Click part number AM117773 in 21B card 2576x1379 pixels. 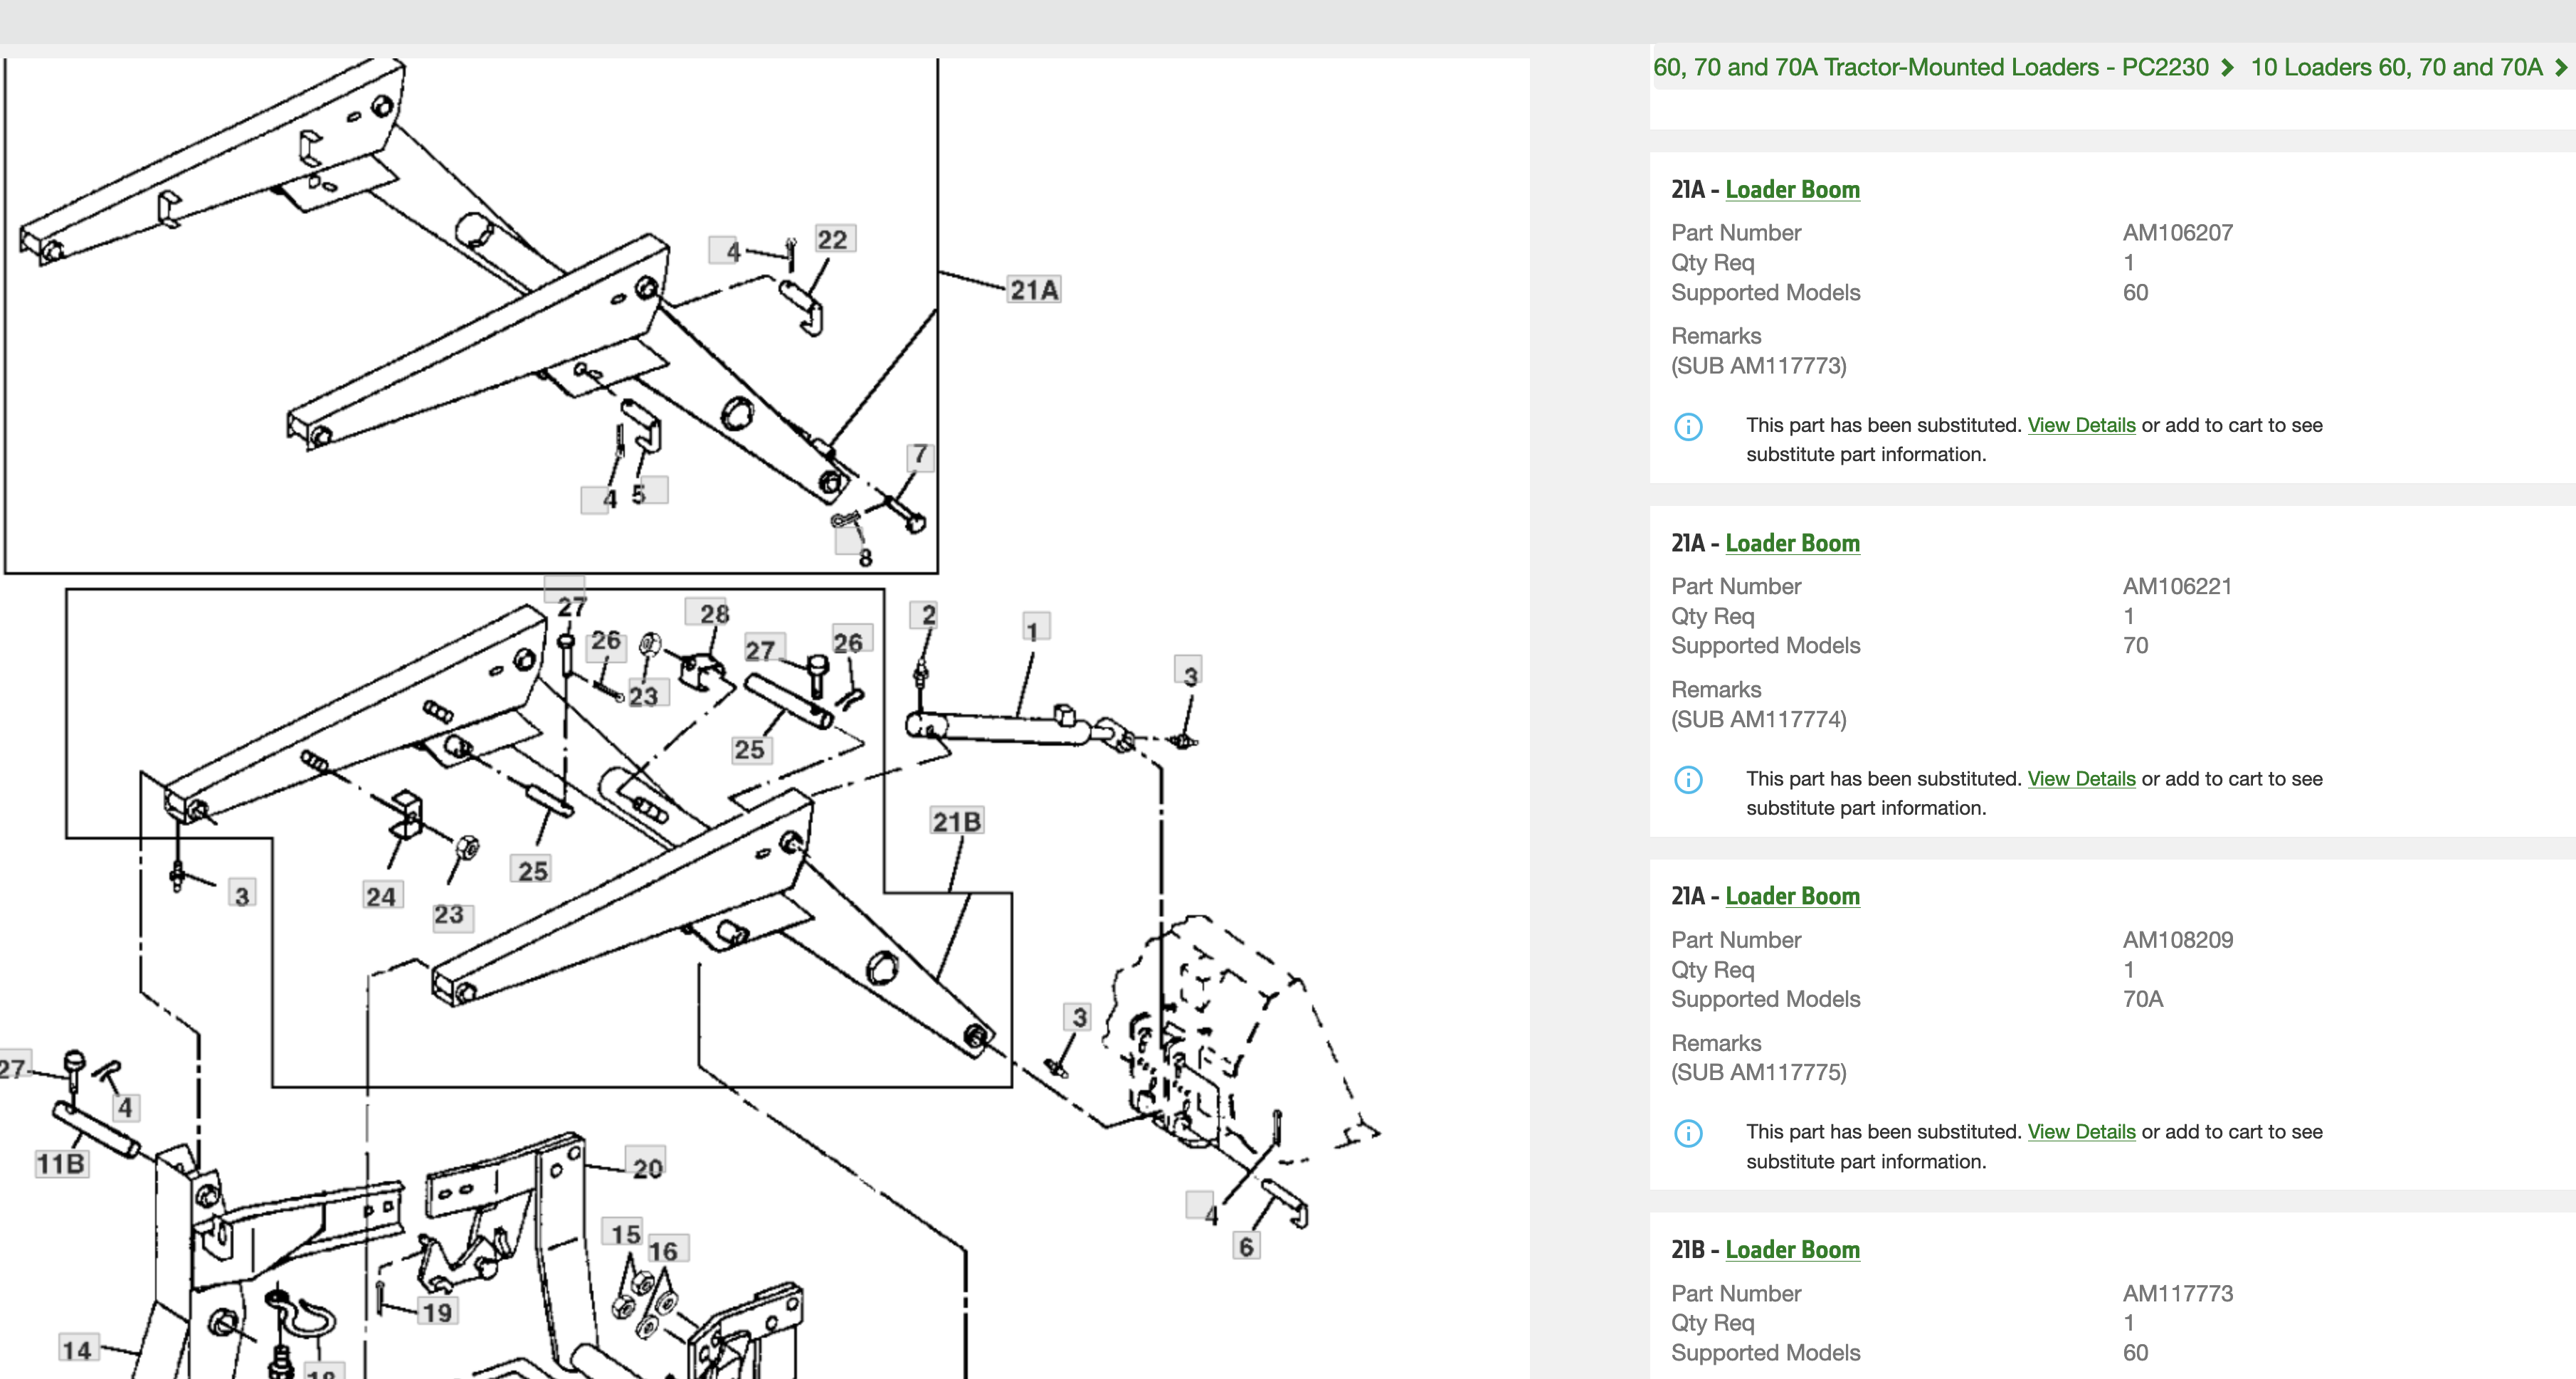(x=2177, y=1293)
